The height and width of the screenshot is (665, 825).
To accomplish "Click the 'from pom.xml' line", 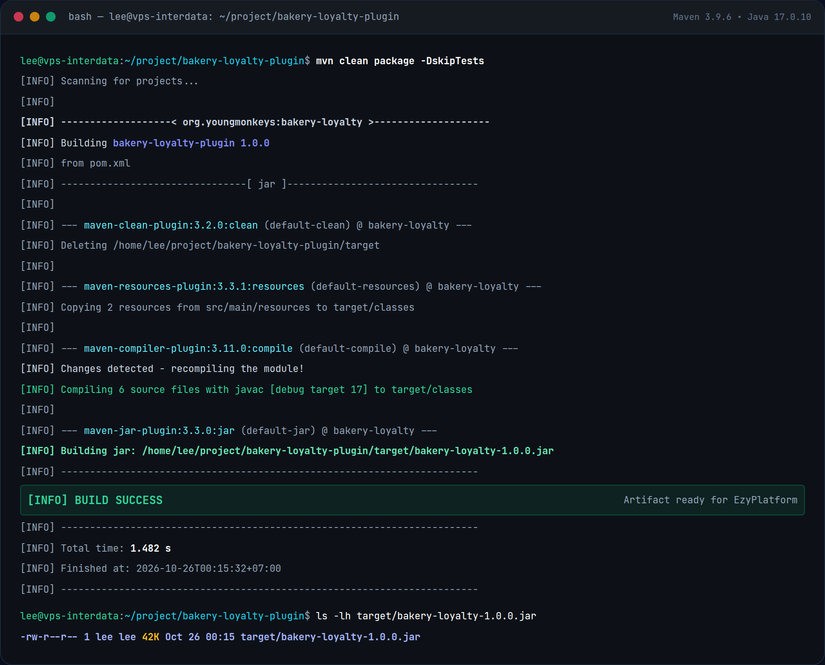I will point(75,164).
